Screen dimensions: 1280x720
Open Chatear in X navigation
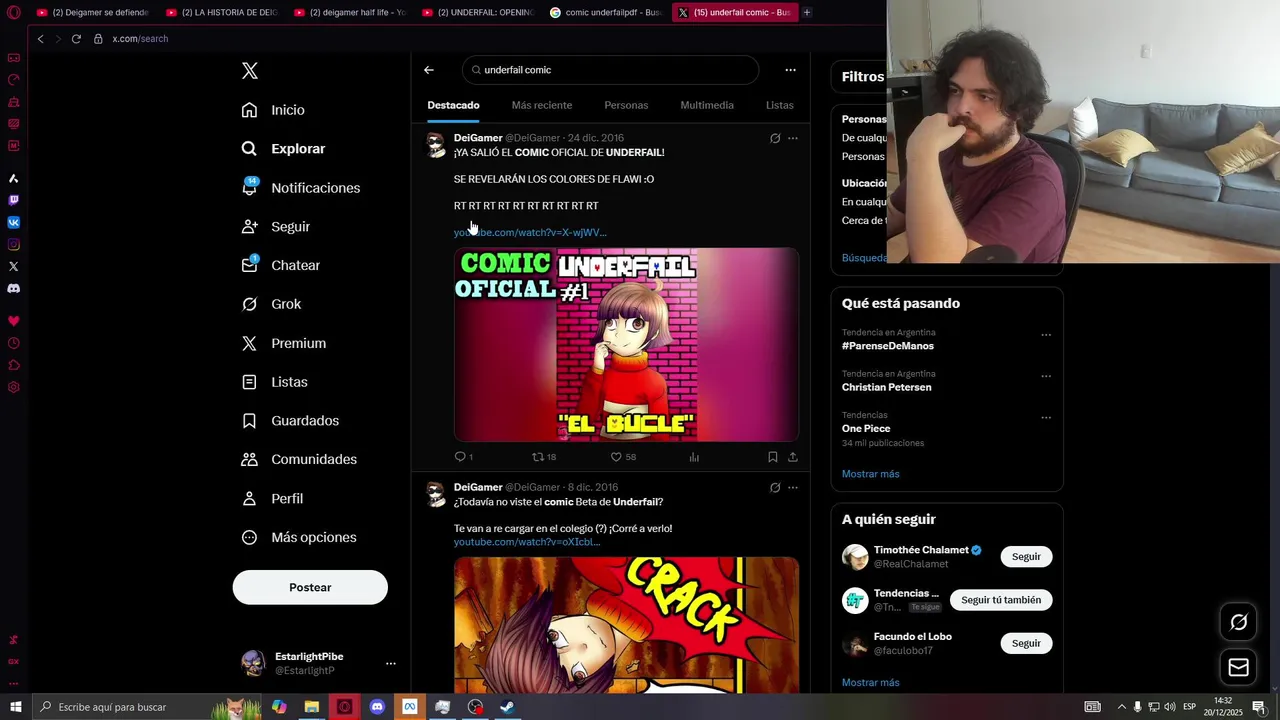(281, 265)
